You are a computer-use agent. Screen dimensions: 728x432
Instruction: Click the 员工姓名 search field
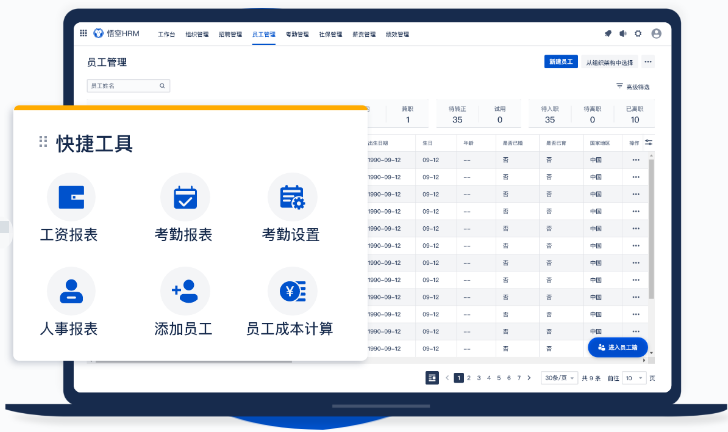coord(121,86)
